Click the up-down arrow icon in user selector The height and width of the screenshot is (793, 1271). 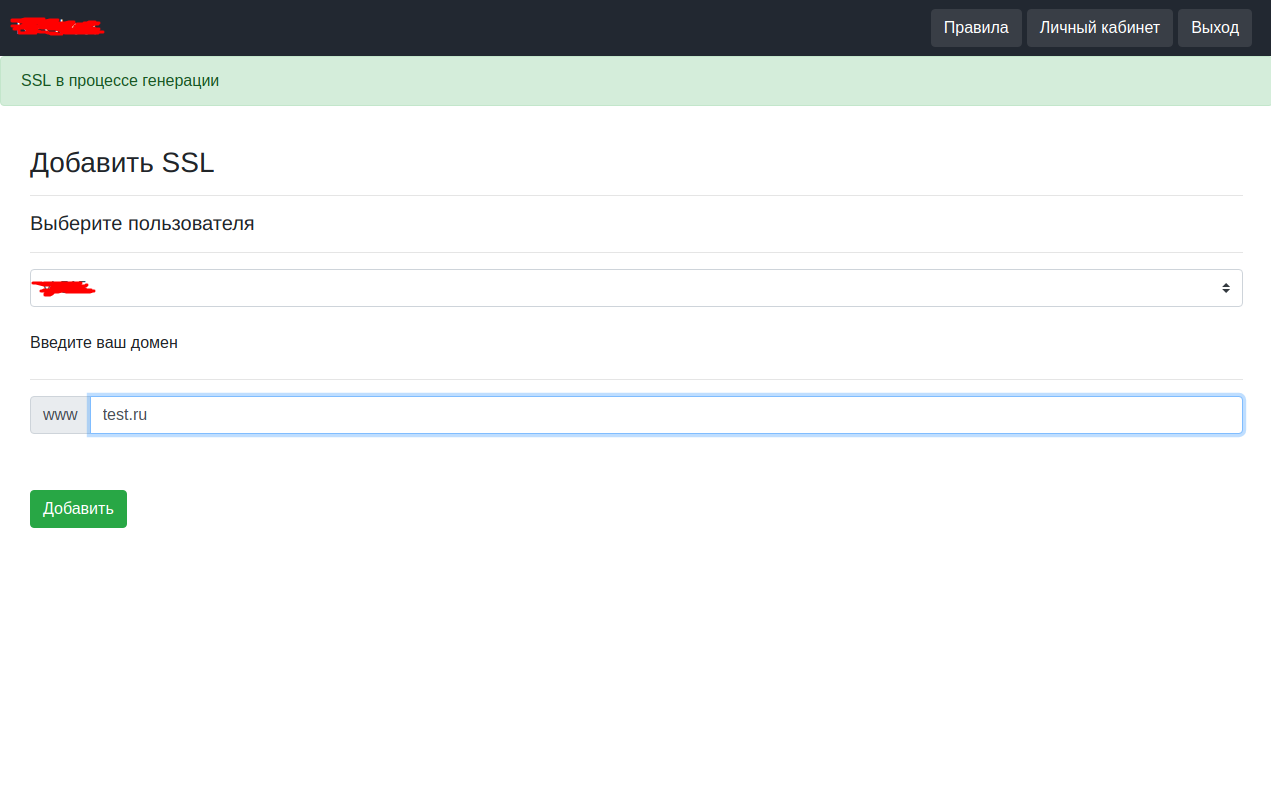click(1225, 288)
